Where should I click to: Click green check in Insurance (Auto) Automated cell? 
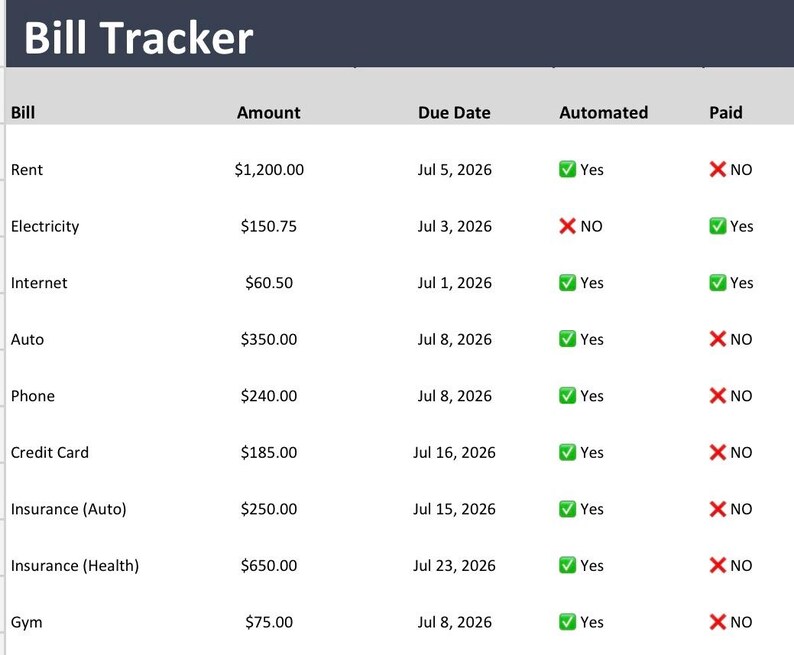pos(567,509)
